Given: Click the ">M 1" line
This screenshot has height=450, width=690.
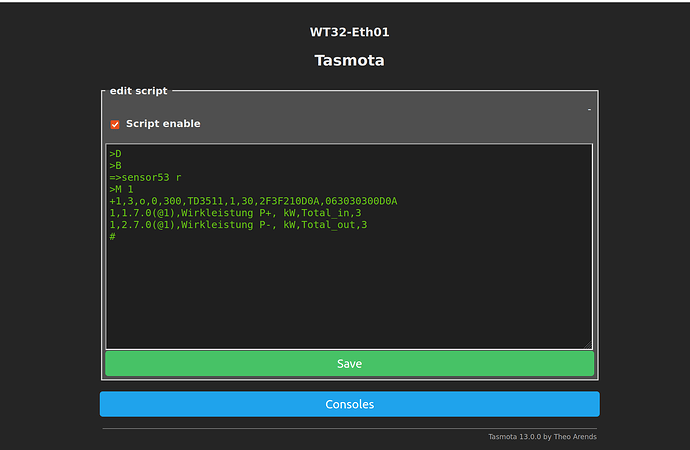Looking at the screenshot, I should click(121, 190).
